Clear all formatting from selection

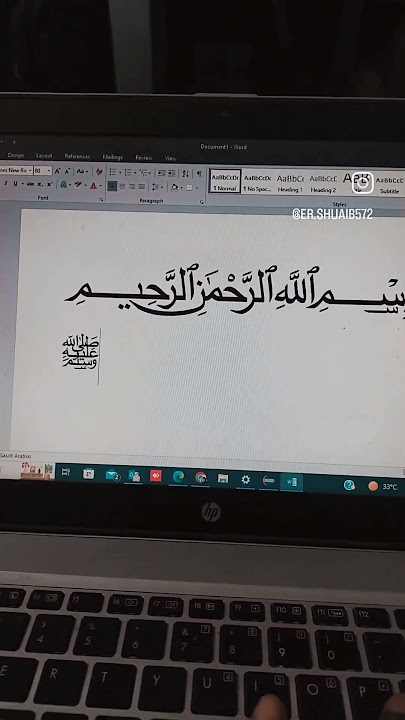(99, 172)
